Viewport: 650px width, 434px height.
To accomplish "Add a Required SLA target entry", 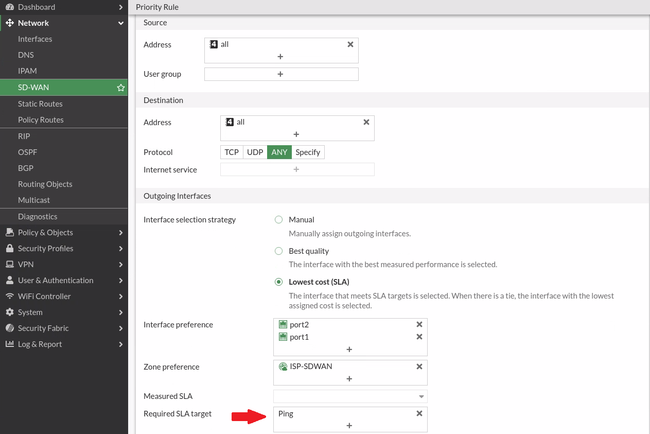I will 349,426.
